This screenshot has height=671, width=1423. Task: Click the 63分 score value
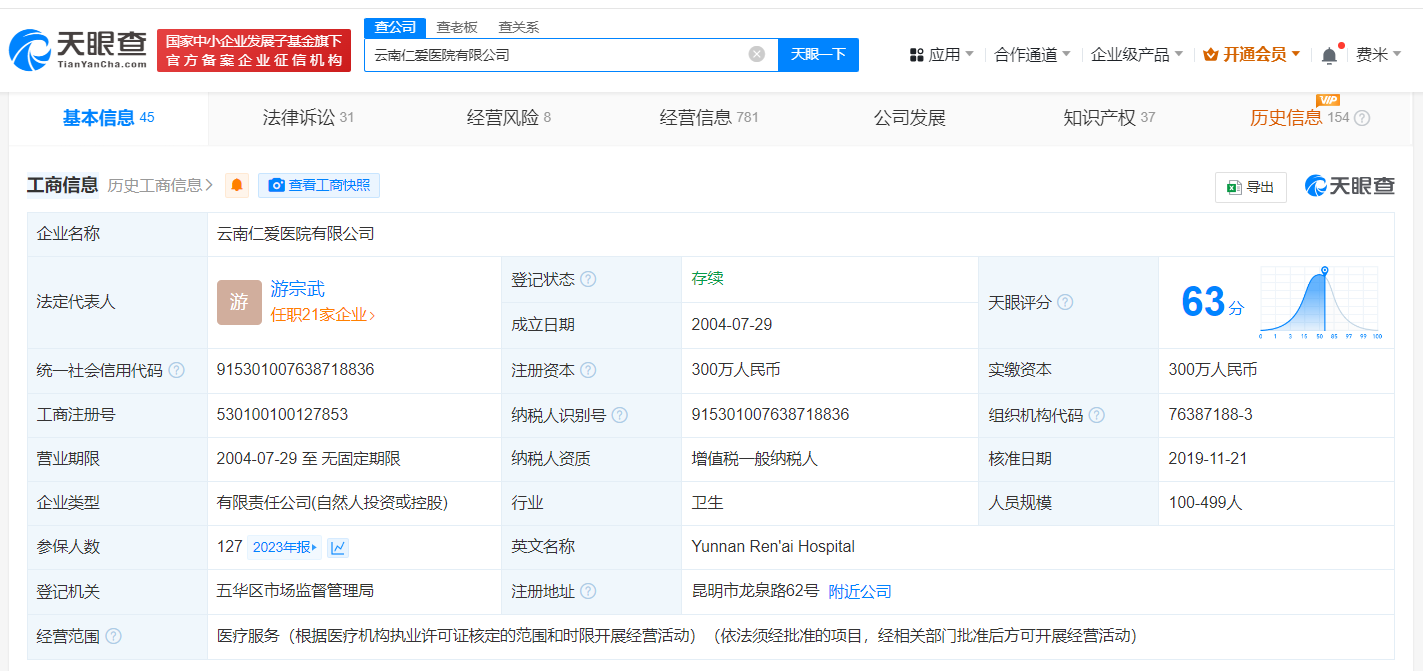1212,302
